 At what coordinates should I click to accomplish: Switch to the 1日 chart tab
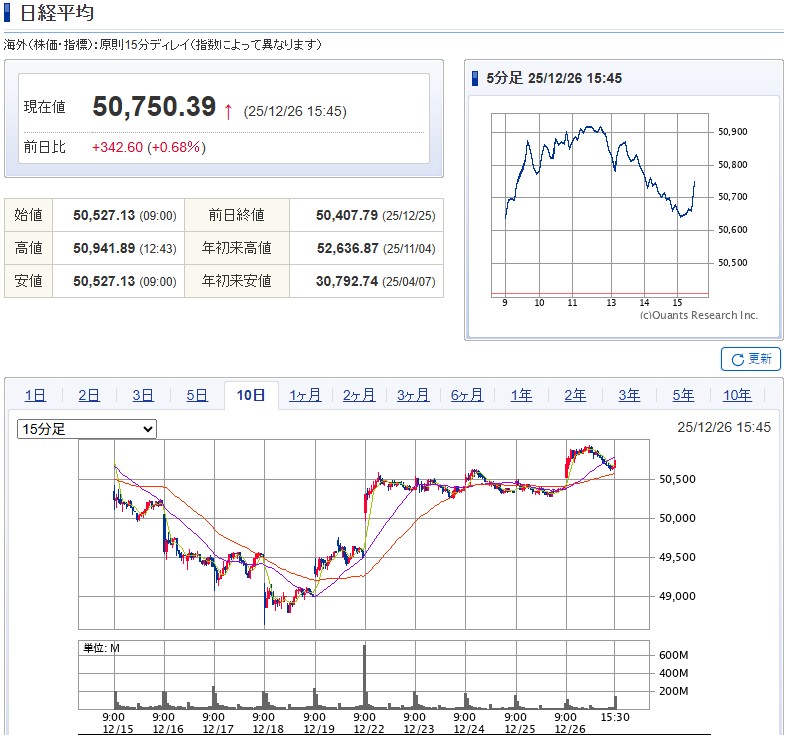pos(35,395)
